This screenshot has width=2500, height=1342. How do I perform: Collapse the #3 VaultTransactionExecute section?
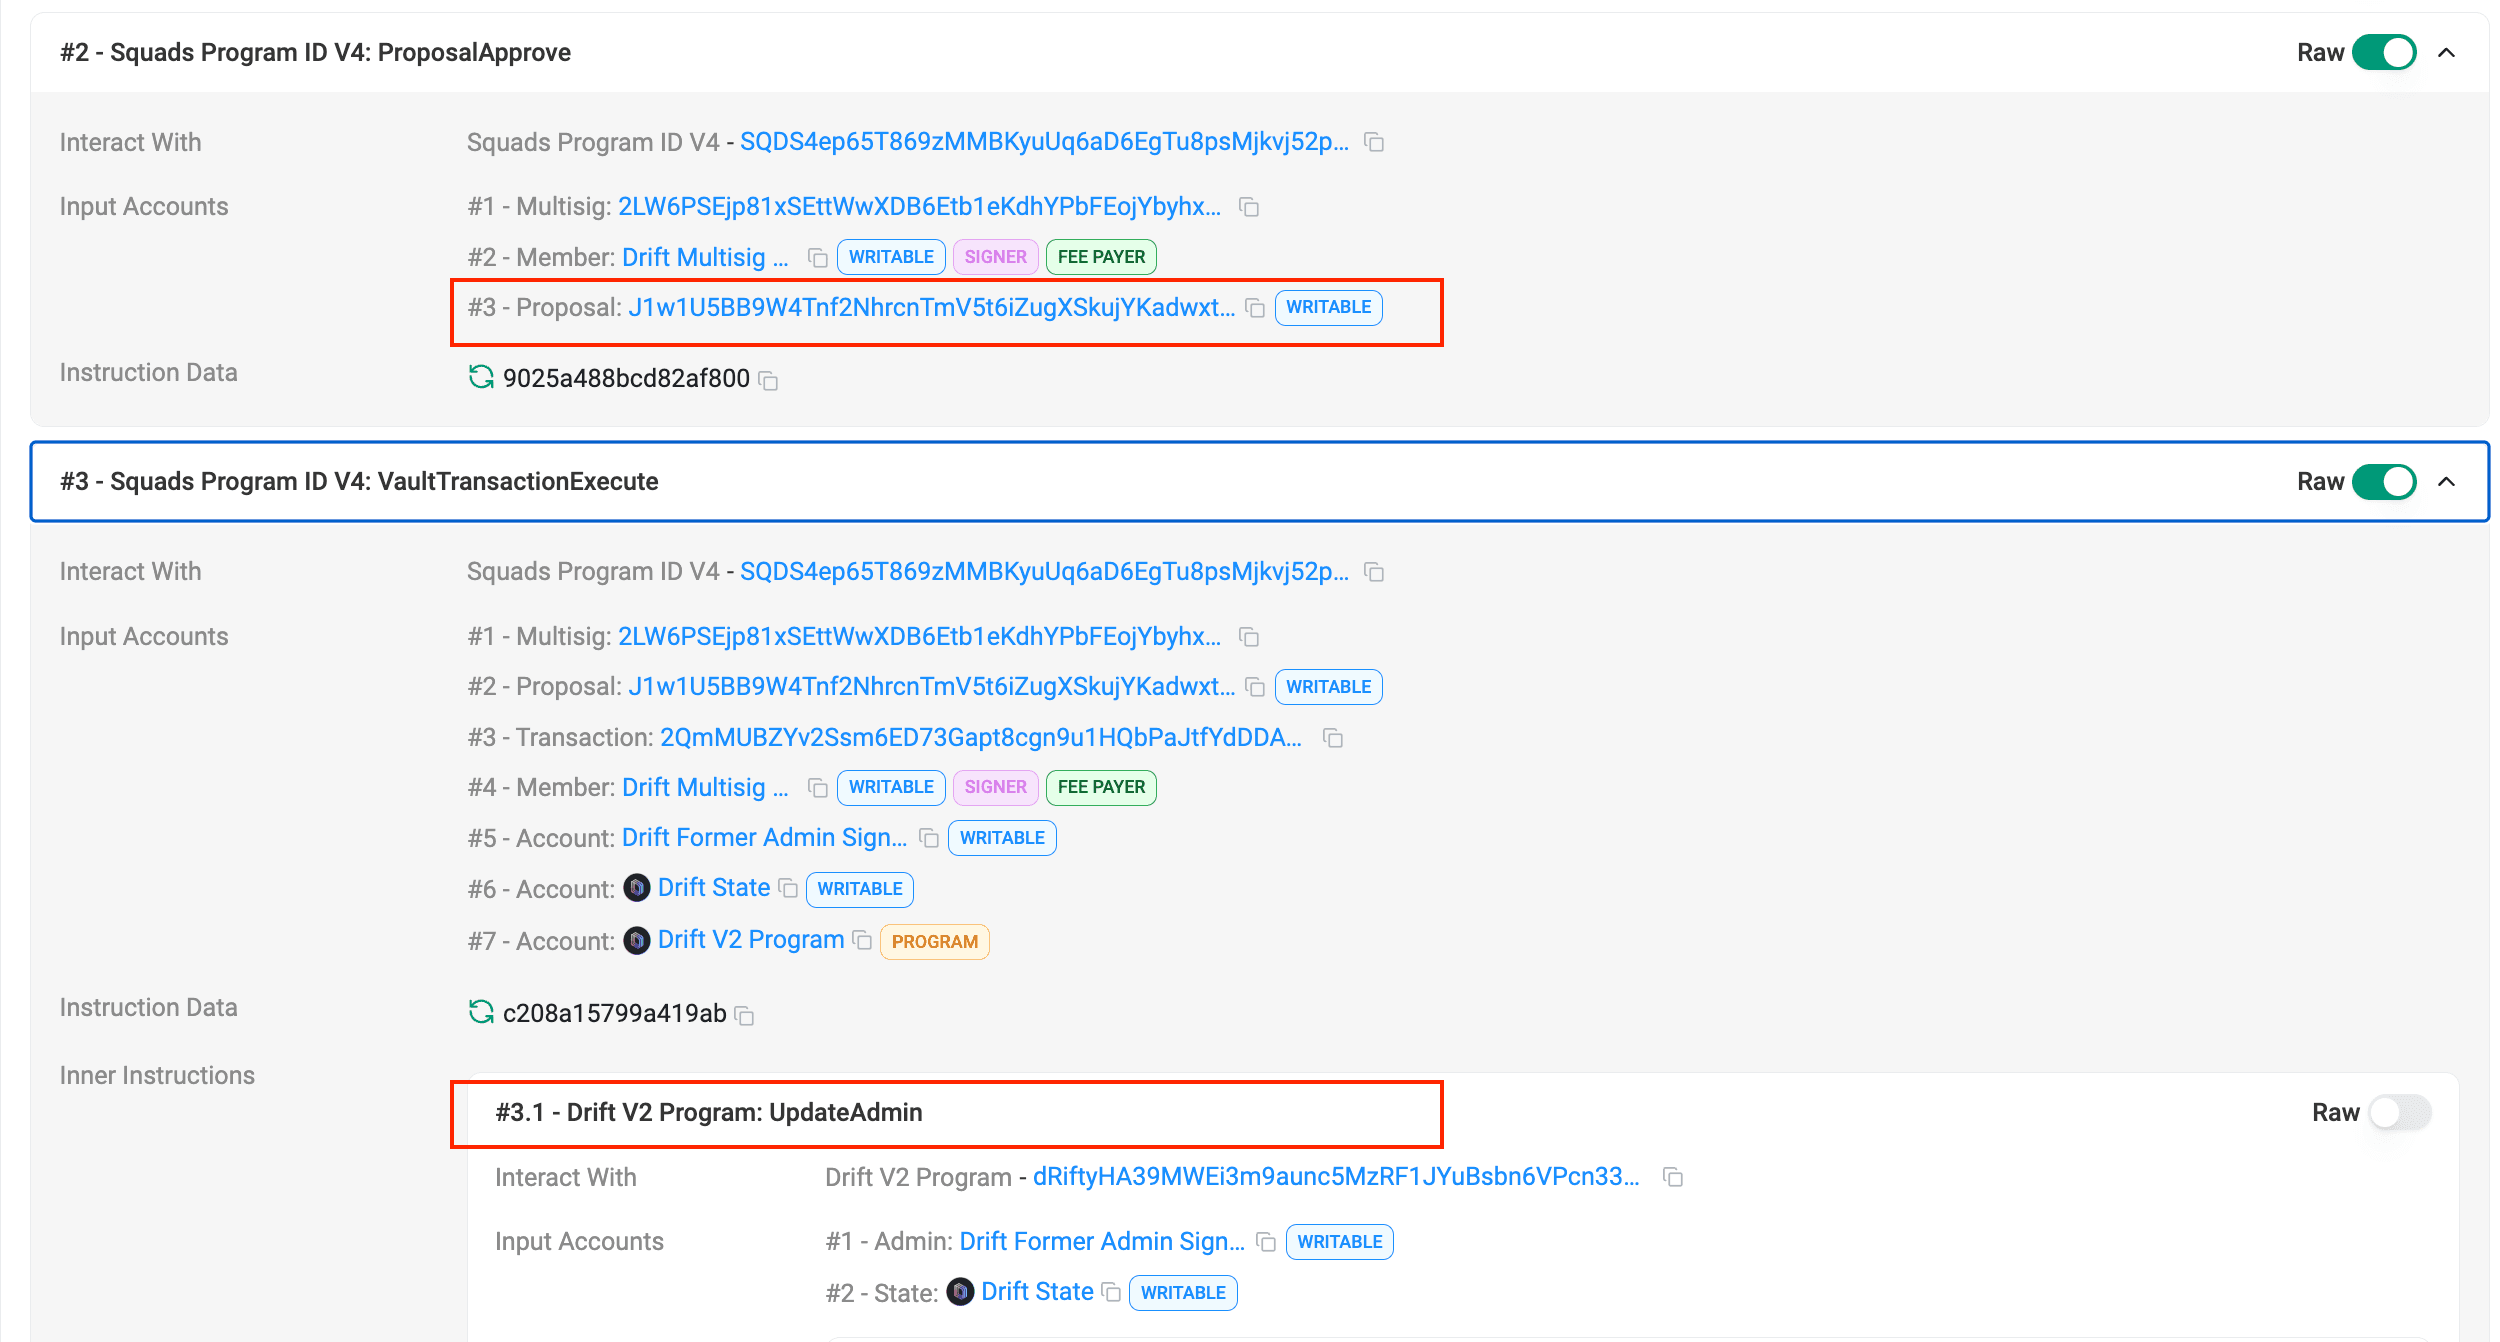tap(2447, 482)
